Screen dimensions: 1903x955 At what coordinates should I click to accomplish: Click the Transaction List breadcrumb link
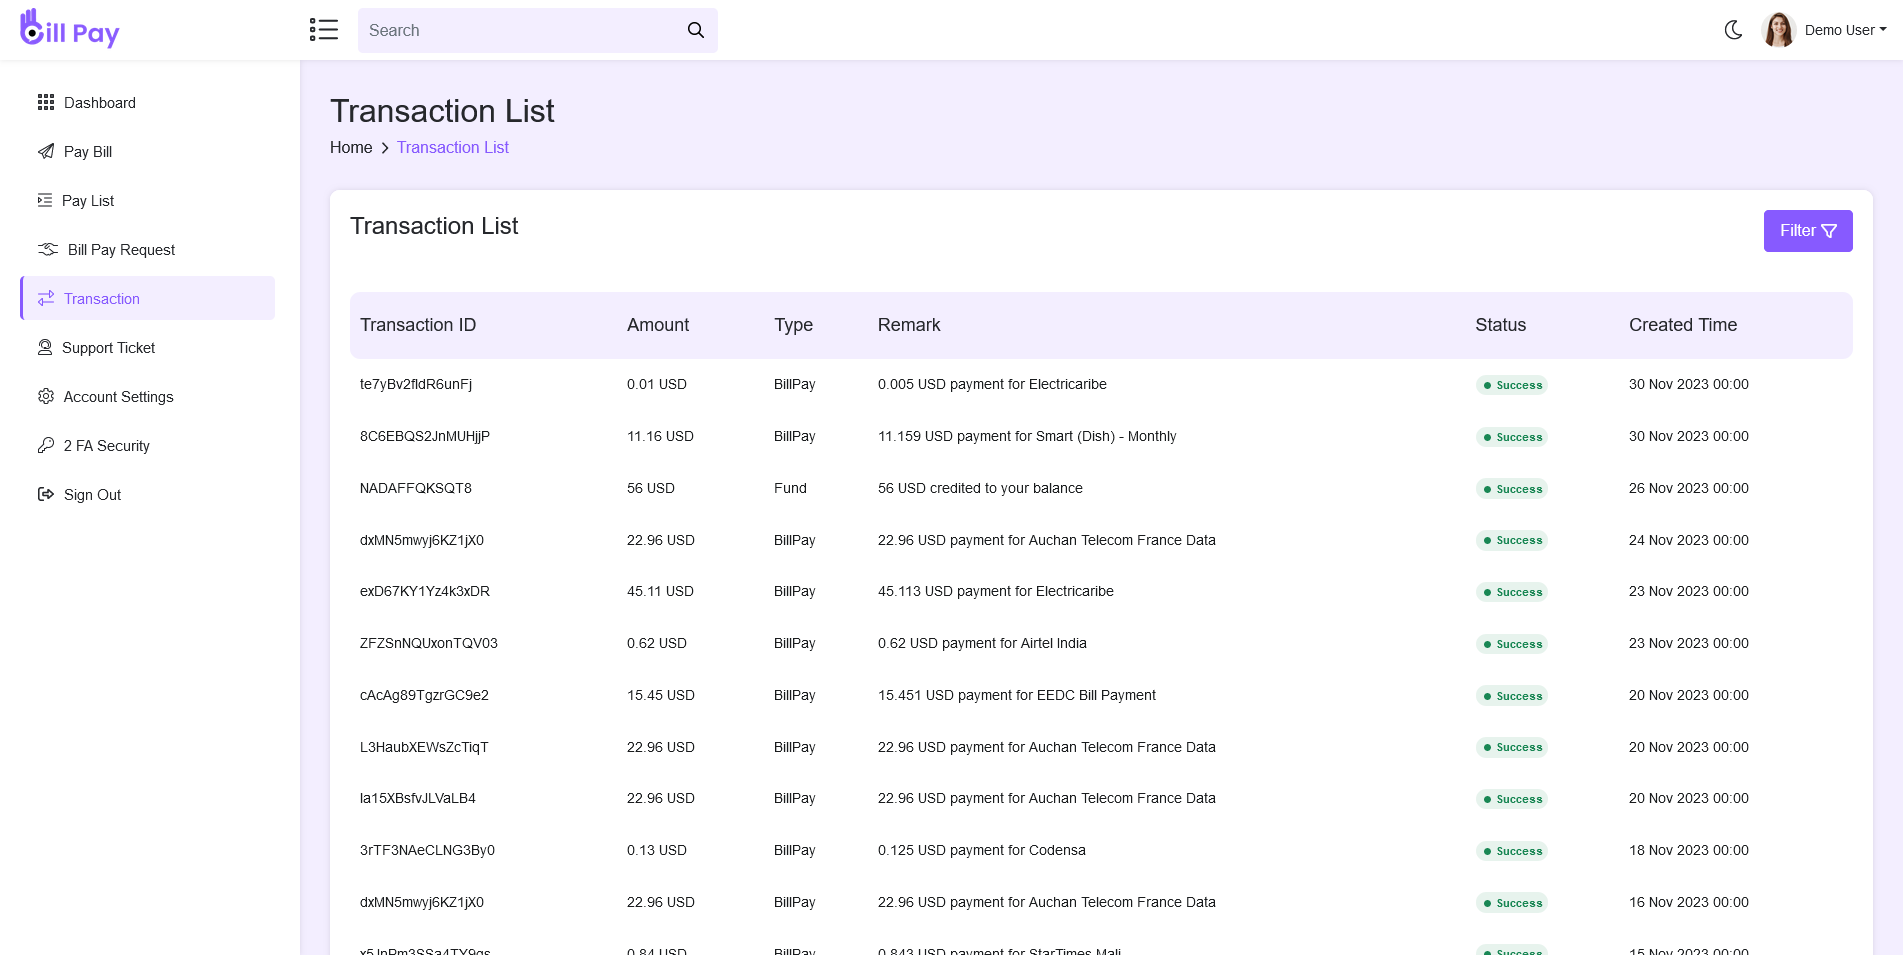453,147
